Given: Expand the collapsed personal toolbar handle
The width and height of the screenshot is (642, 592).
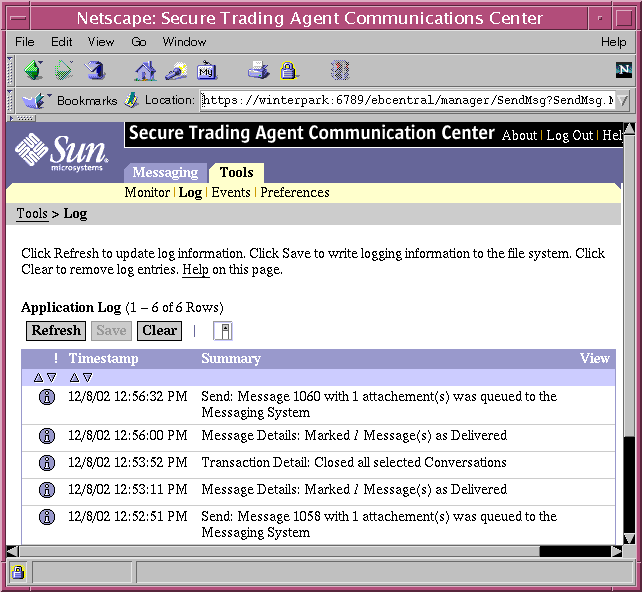Looking at the screenshot, I should pos(22,118).
